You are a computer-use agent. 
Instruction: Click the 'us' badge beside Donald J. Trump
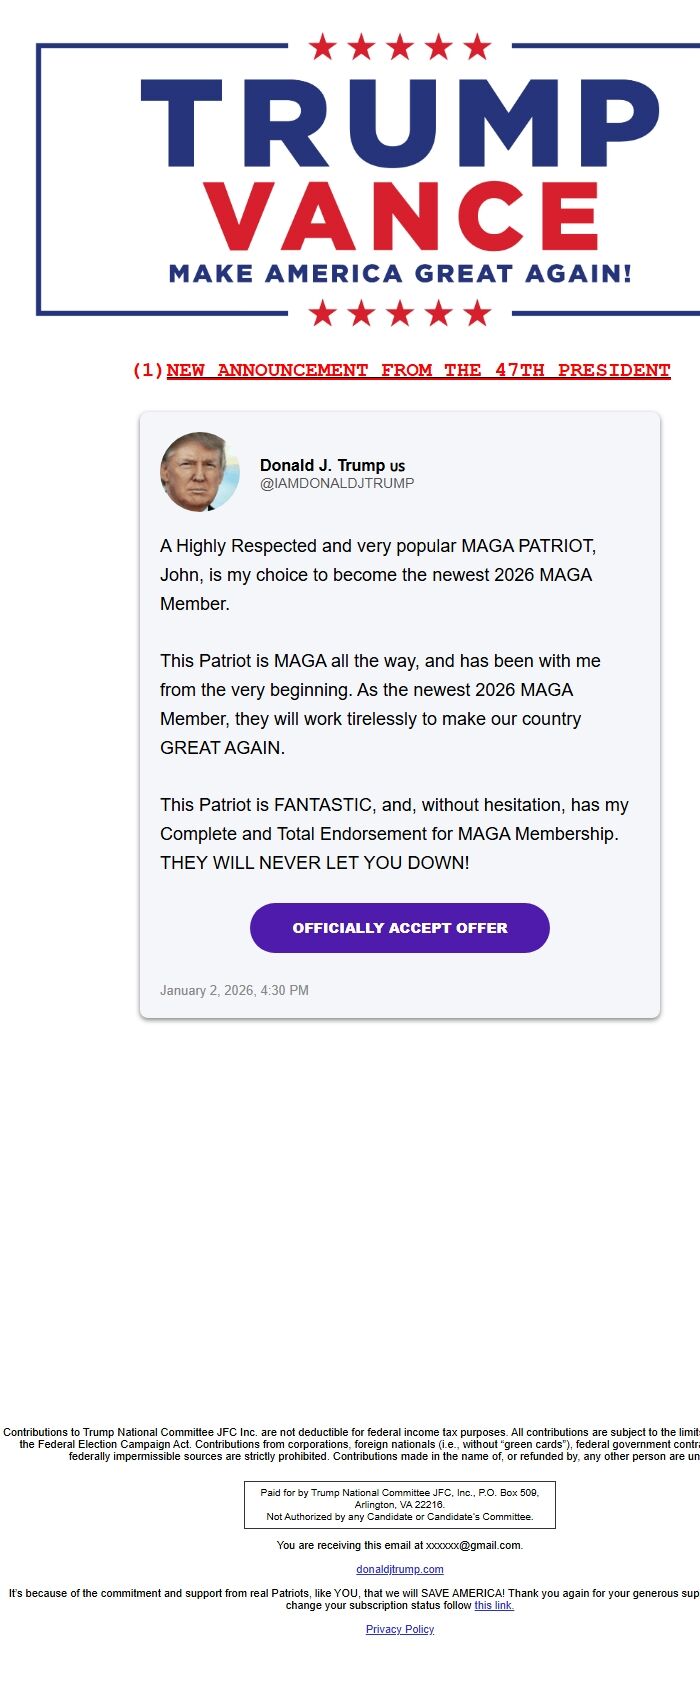(x=399, y=464)
